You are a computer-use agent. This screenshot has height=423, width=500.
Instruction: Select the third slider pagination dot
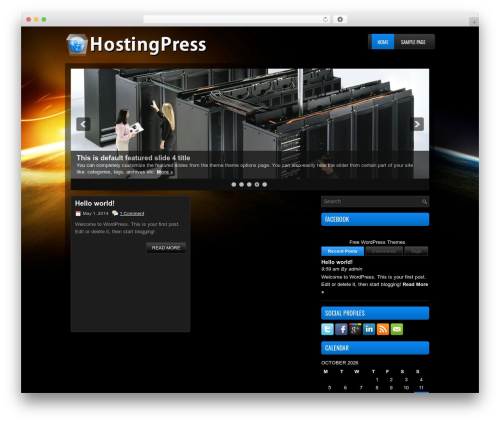click(249, 184)
